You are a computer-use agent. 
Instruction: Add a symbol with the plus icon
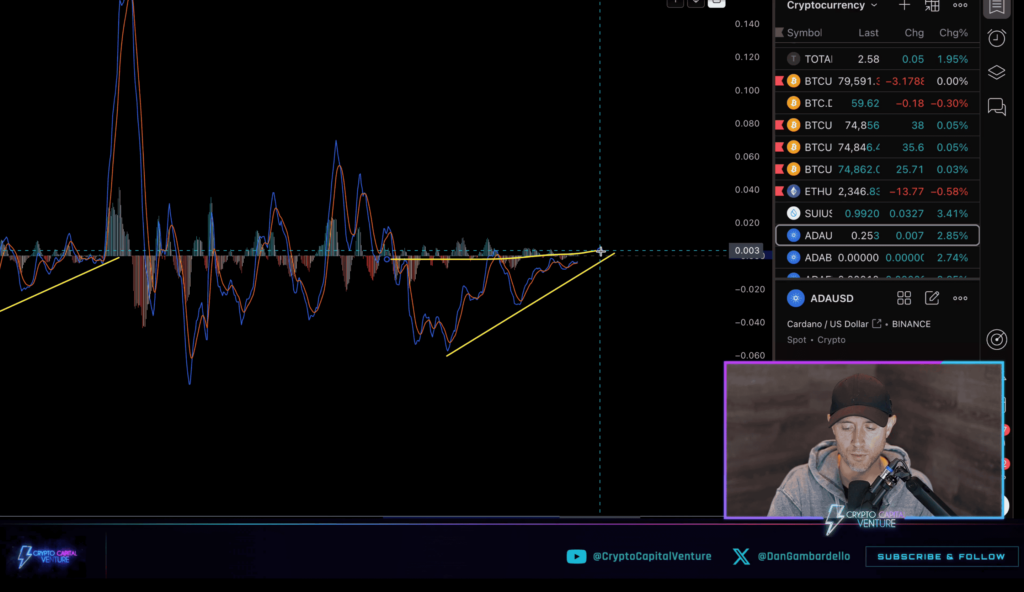[904, 5]
